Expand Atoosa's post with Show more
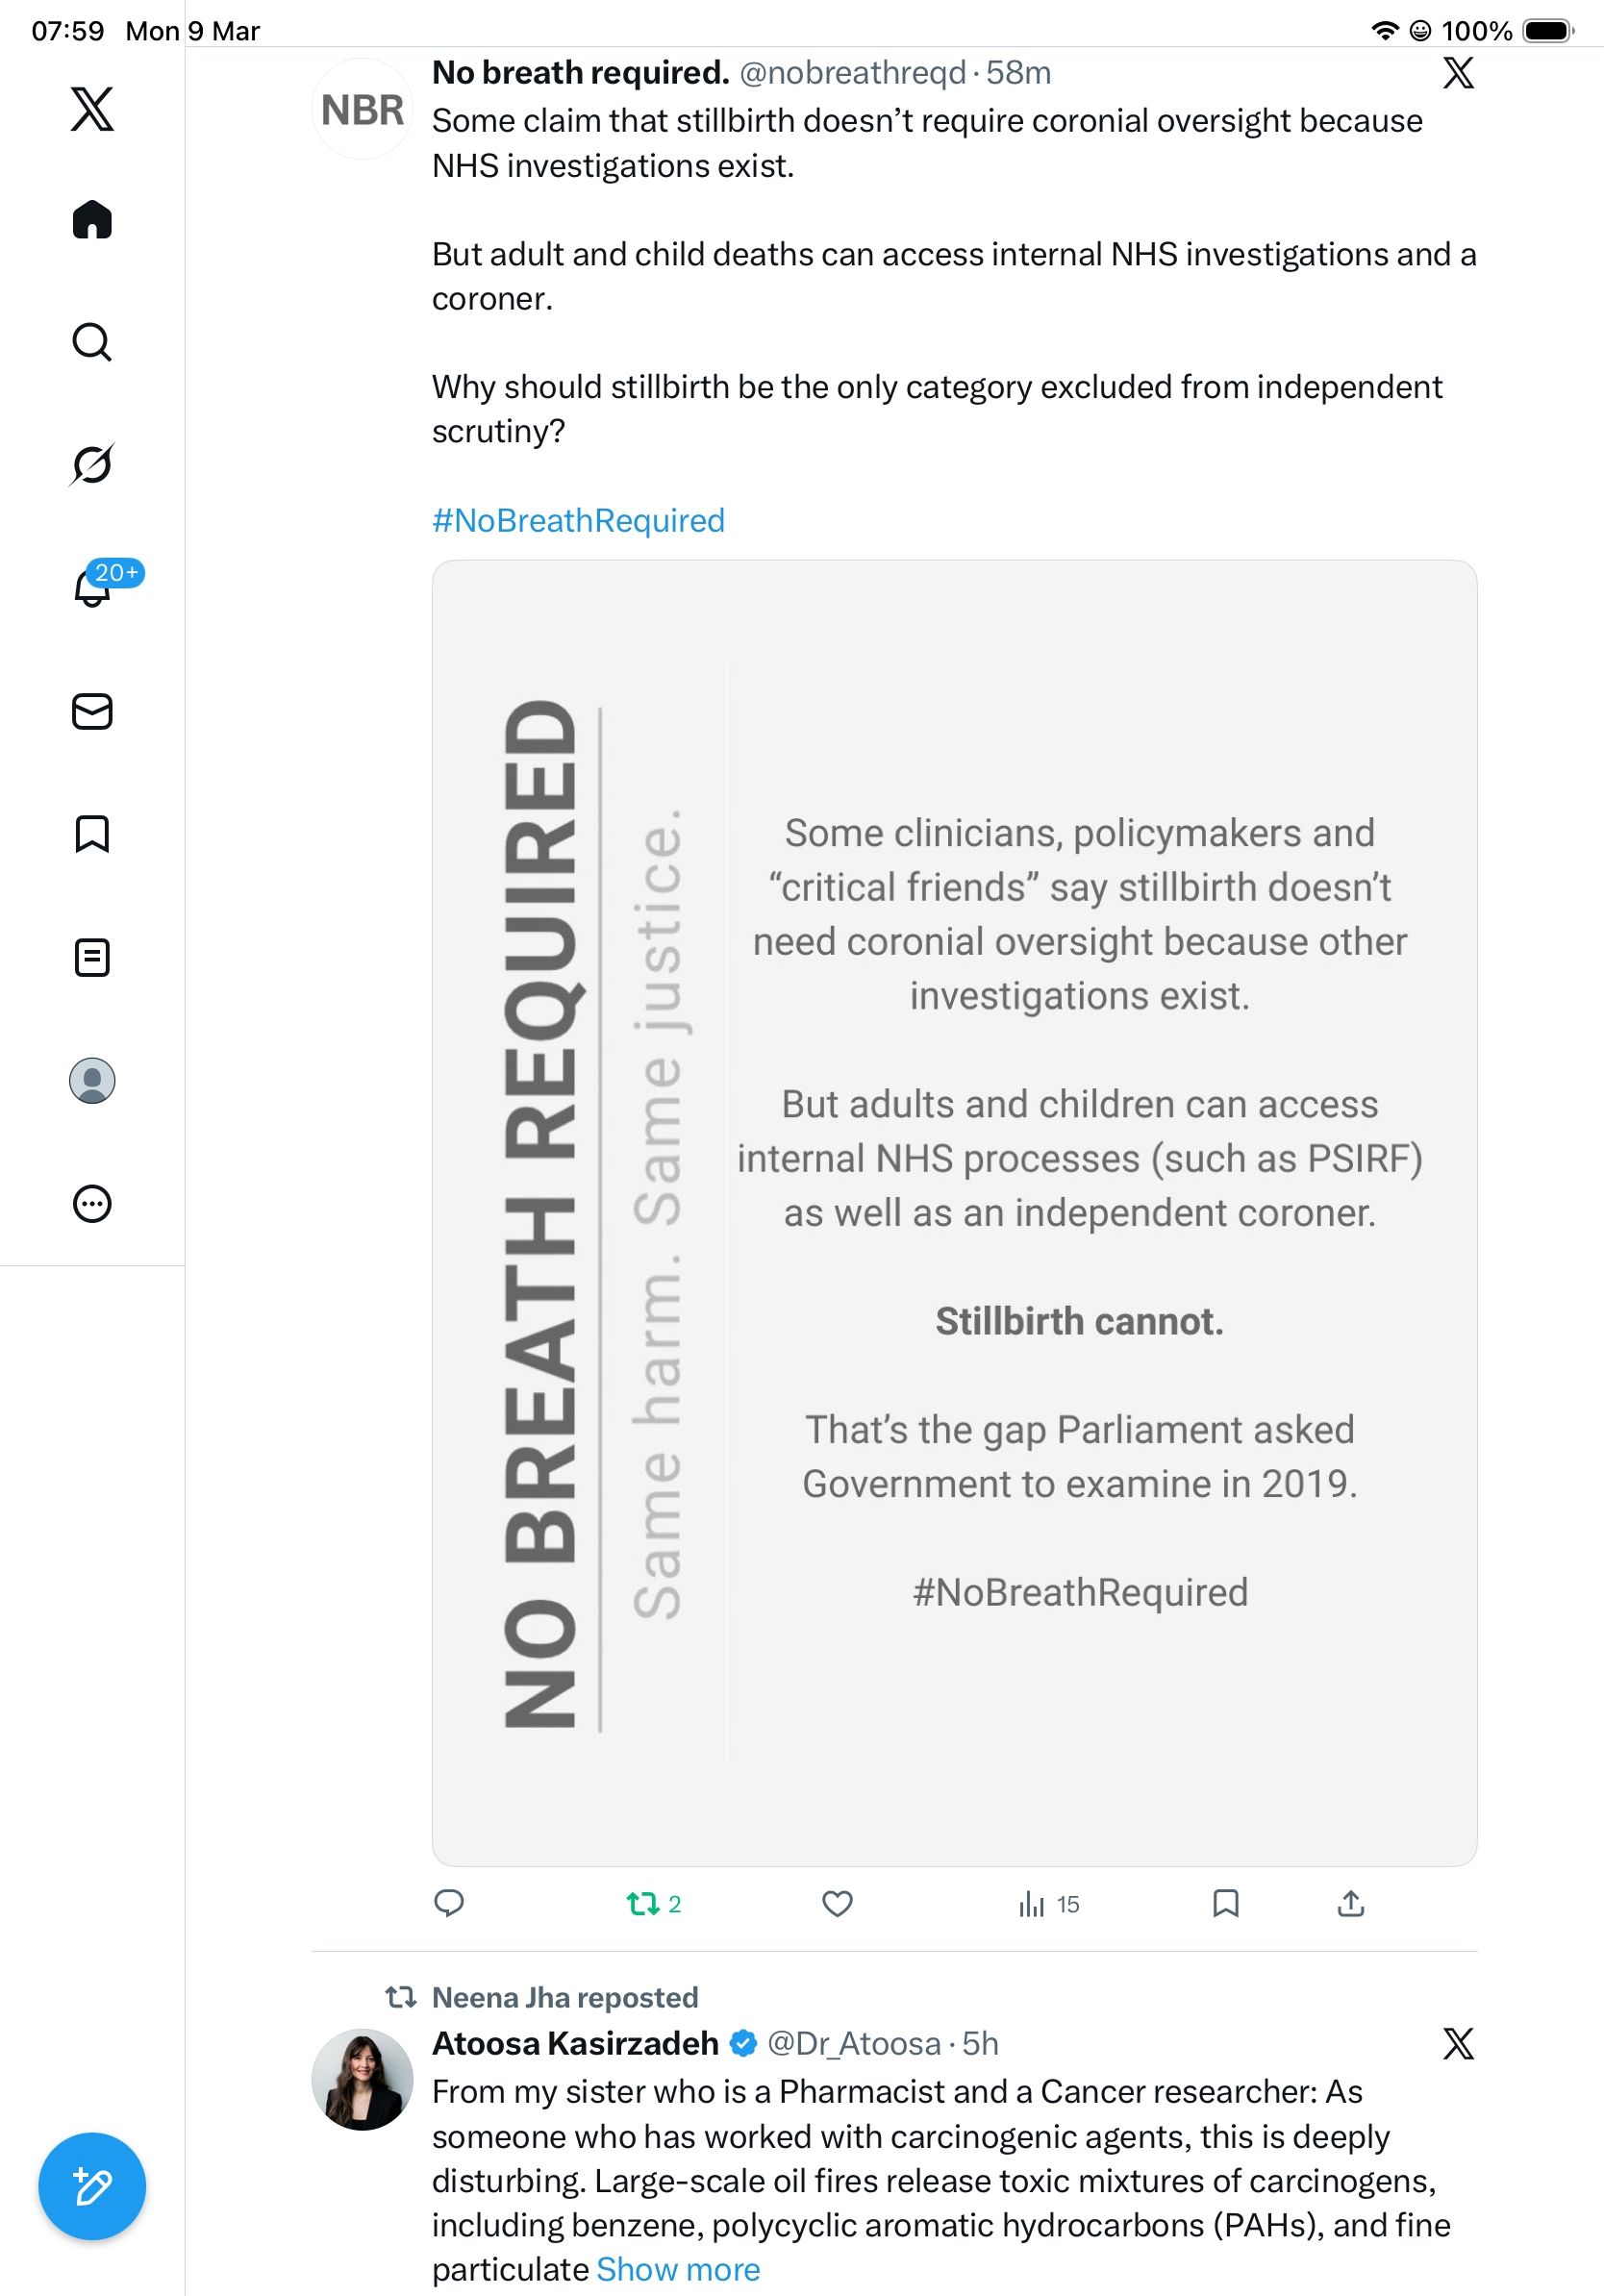Viewport: 1604px width, 2296px height. point(678,2269)
